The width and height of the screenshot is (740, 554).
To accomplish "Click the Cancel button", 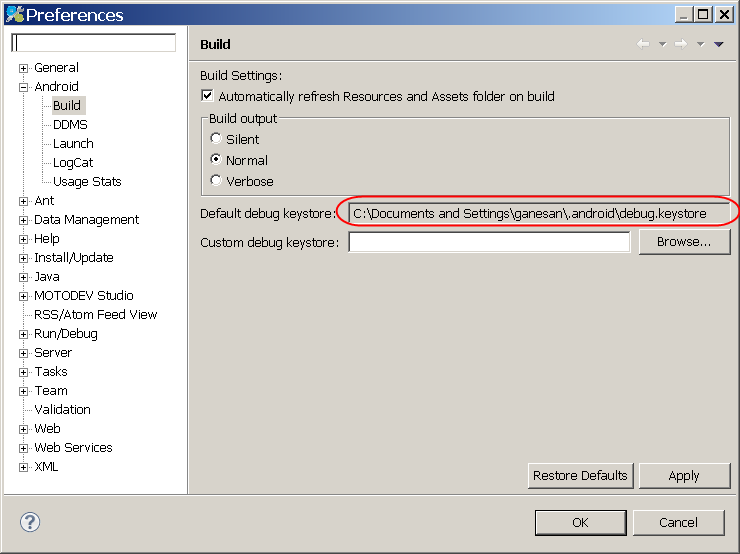I will 678,522.
